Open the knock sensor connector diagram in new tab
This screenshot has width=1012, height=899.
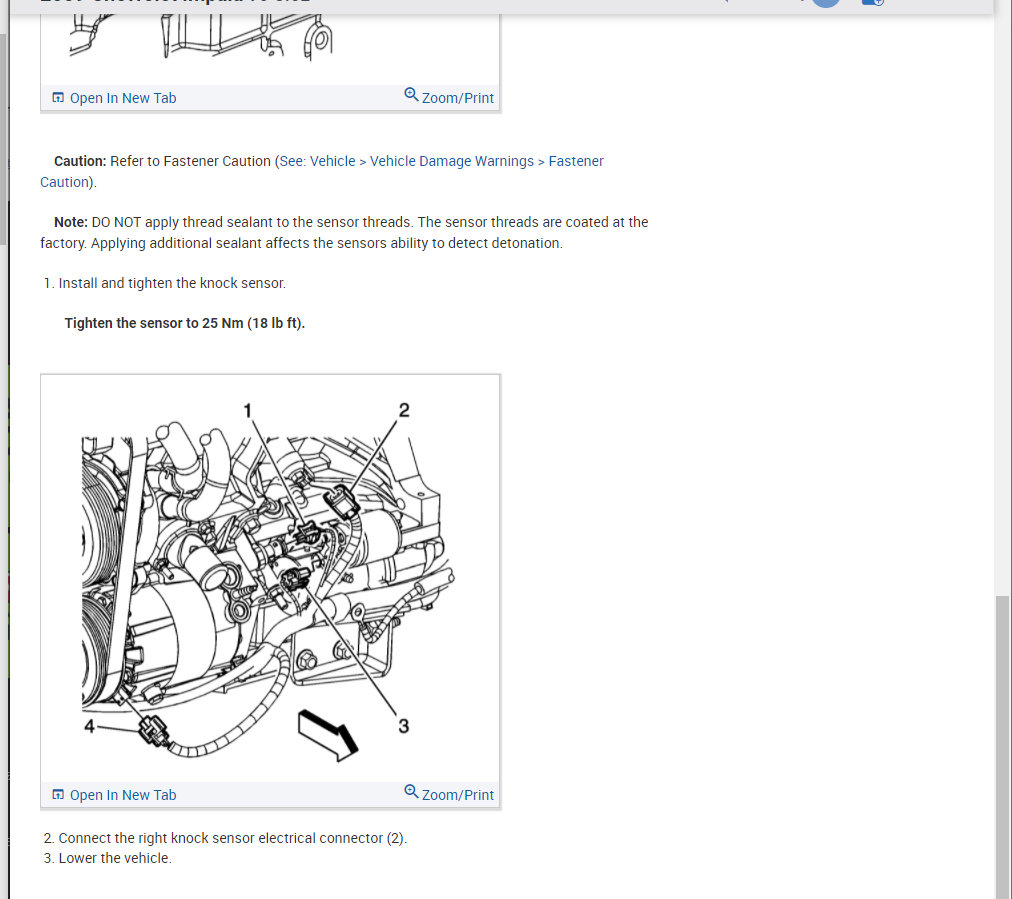click(x=114, y=795)
